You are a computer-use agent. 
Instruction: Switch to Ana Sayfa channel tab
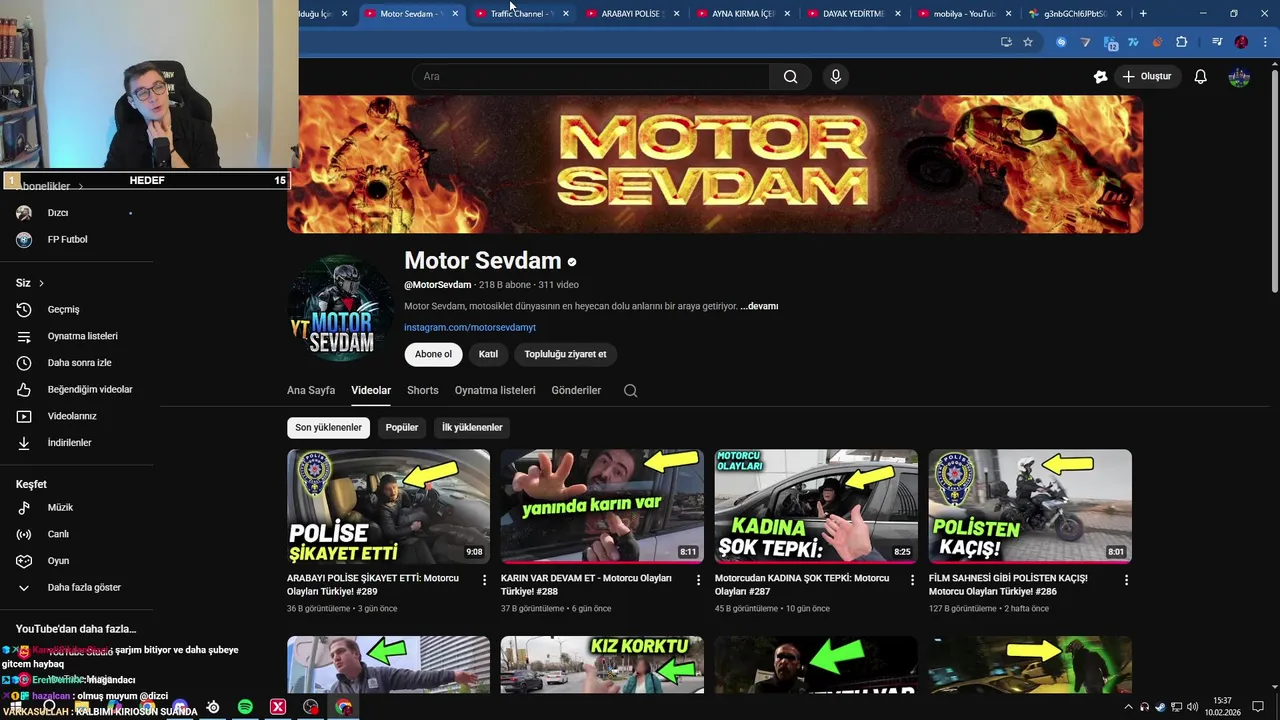coord(311,391)
